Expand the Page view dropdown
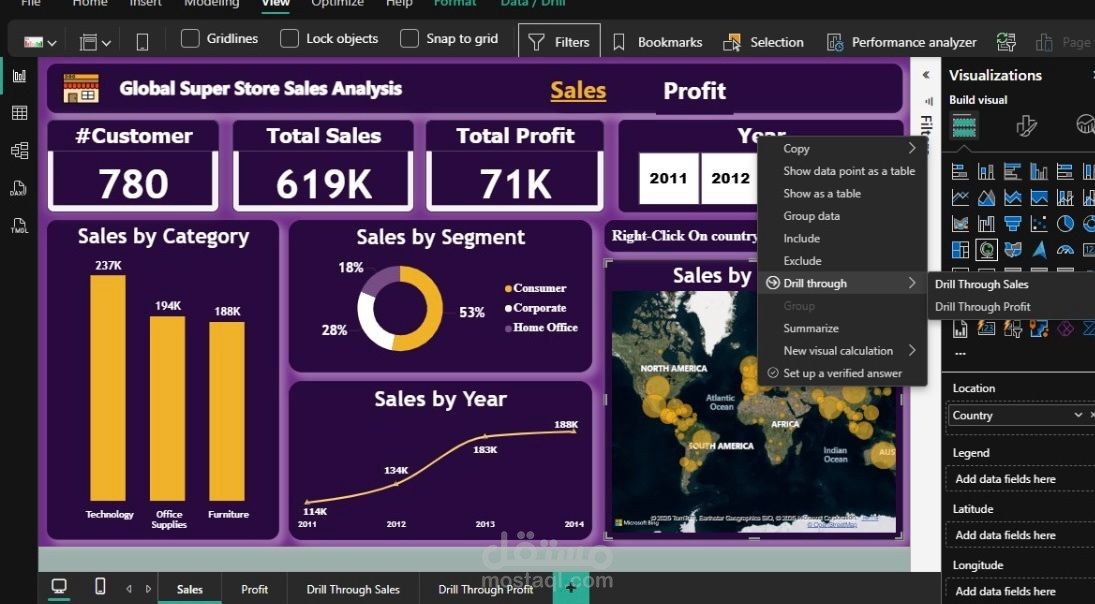Image resolution: width=1095 pixels, height=604 pixels. pos(97,42)
